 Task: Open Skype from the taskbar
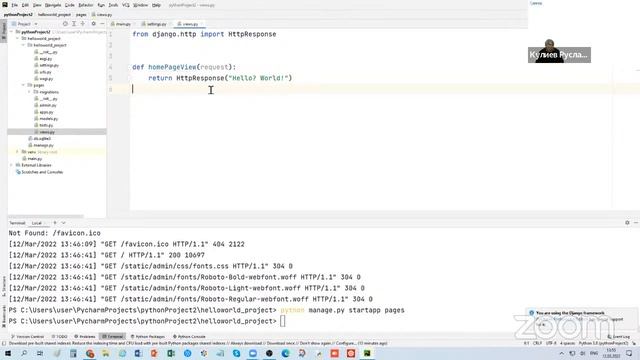pyautogui.click(x=236, y=353)
